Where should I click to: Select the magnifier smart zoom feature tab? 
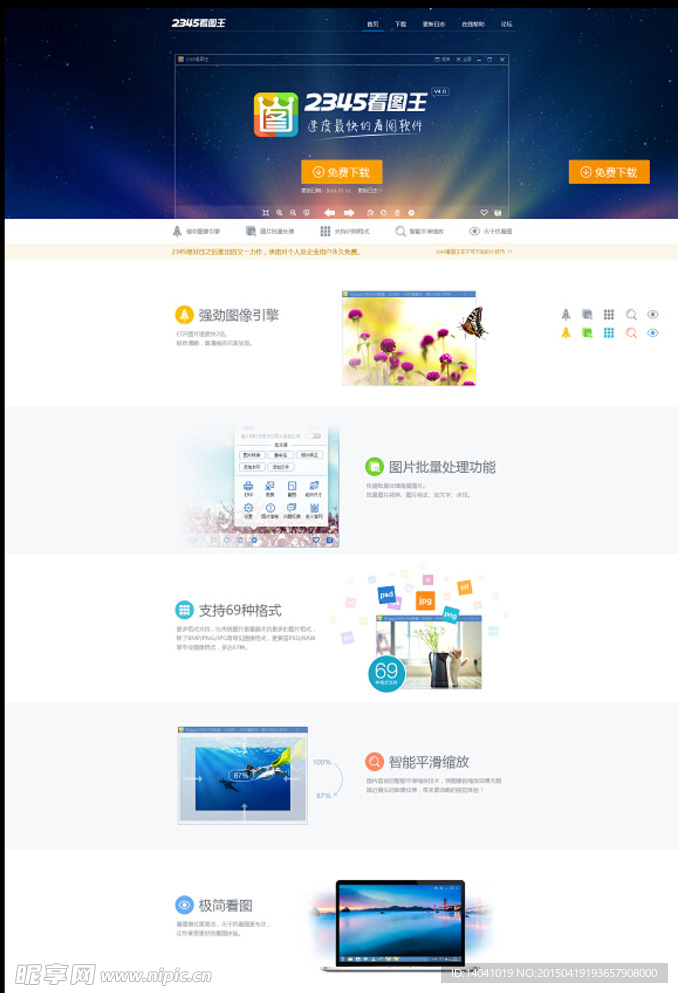(x=419, y=231)
